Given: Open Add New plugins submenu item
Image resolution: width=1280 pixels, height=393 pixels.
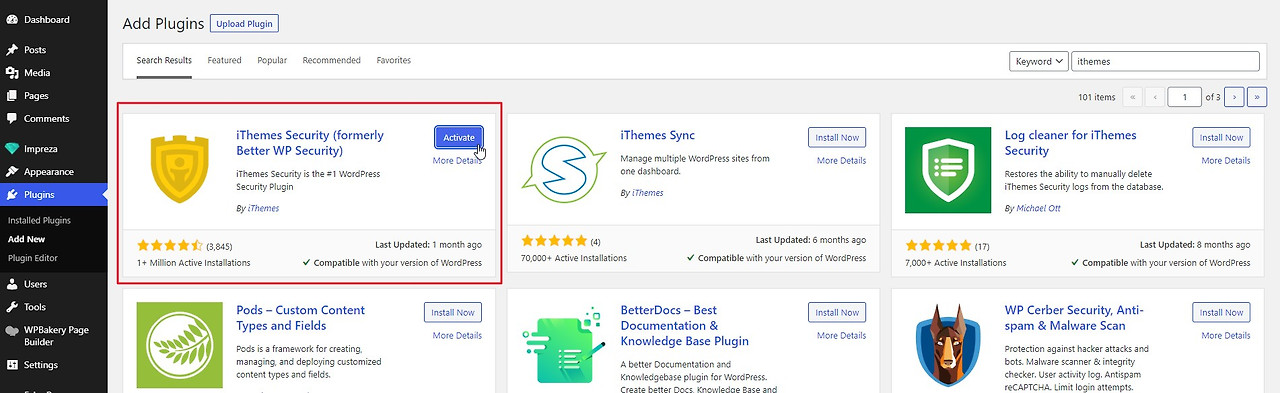Looking at the screenshot, I should pos(26,239).
